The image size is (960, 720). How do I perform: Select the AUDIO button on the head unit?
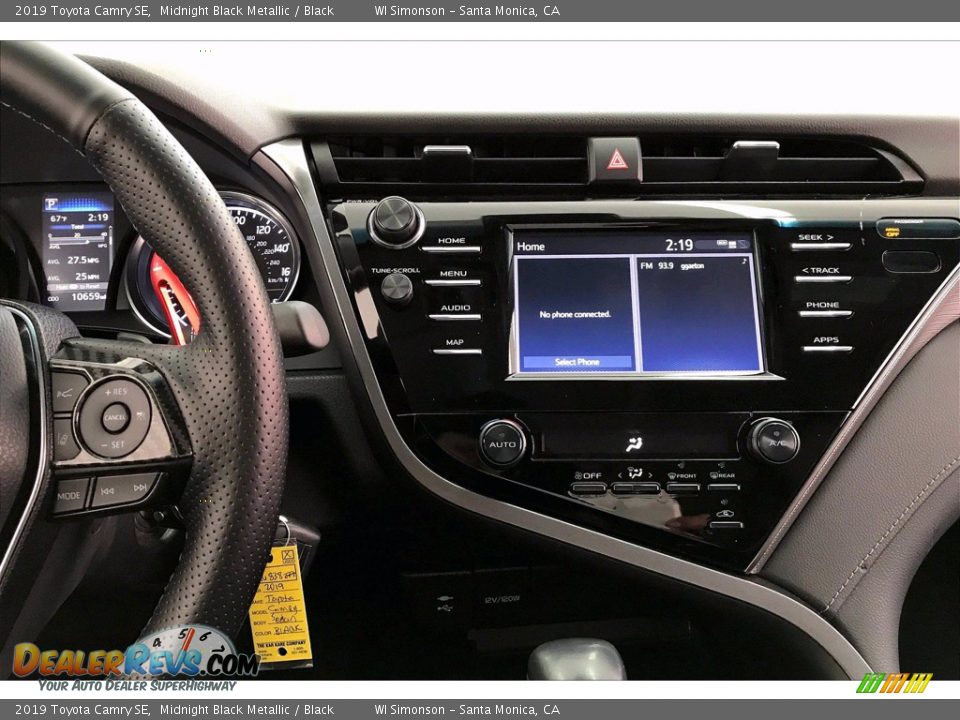tap(456, 311)
